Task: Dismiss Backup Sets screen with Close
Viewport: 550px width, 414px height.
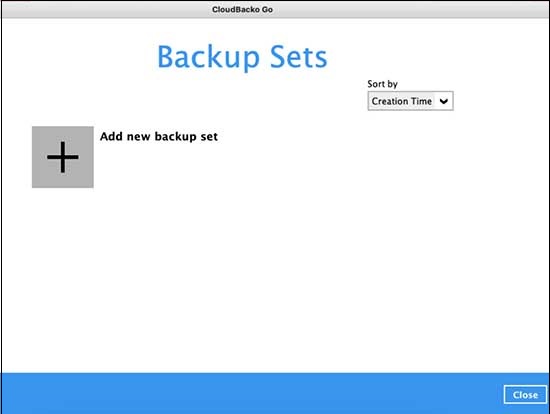Action: pyautogui.click(x=525, y=395)
